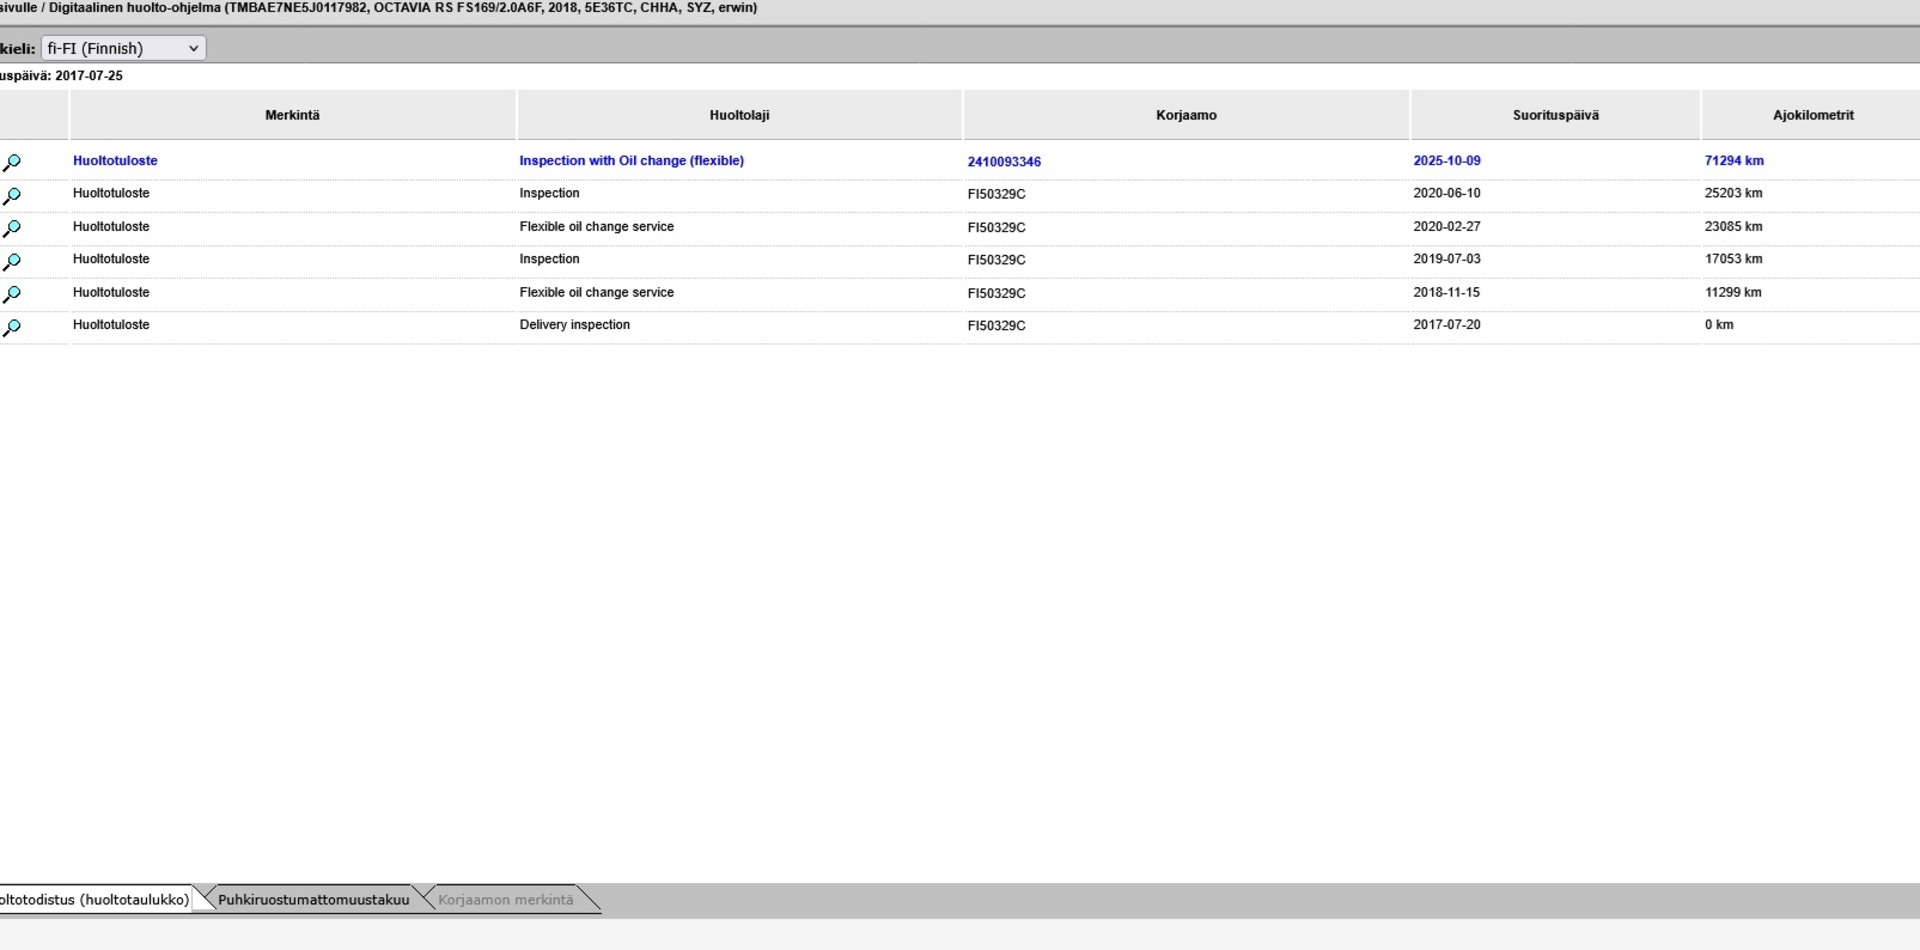Click the 2025-10-09 date link
Viewport: 1920px width, 950px height.
[x=1447, y=160]
